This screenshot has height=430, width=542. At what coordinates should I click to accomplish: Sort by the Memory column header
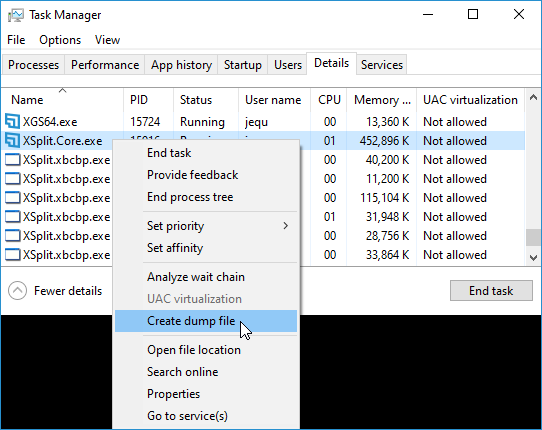(x=381, y=100)
